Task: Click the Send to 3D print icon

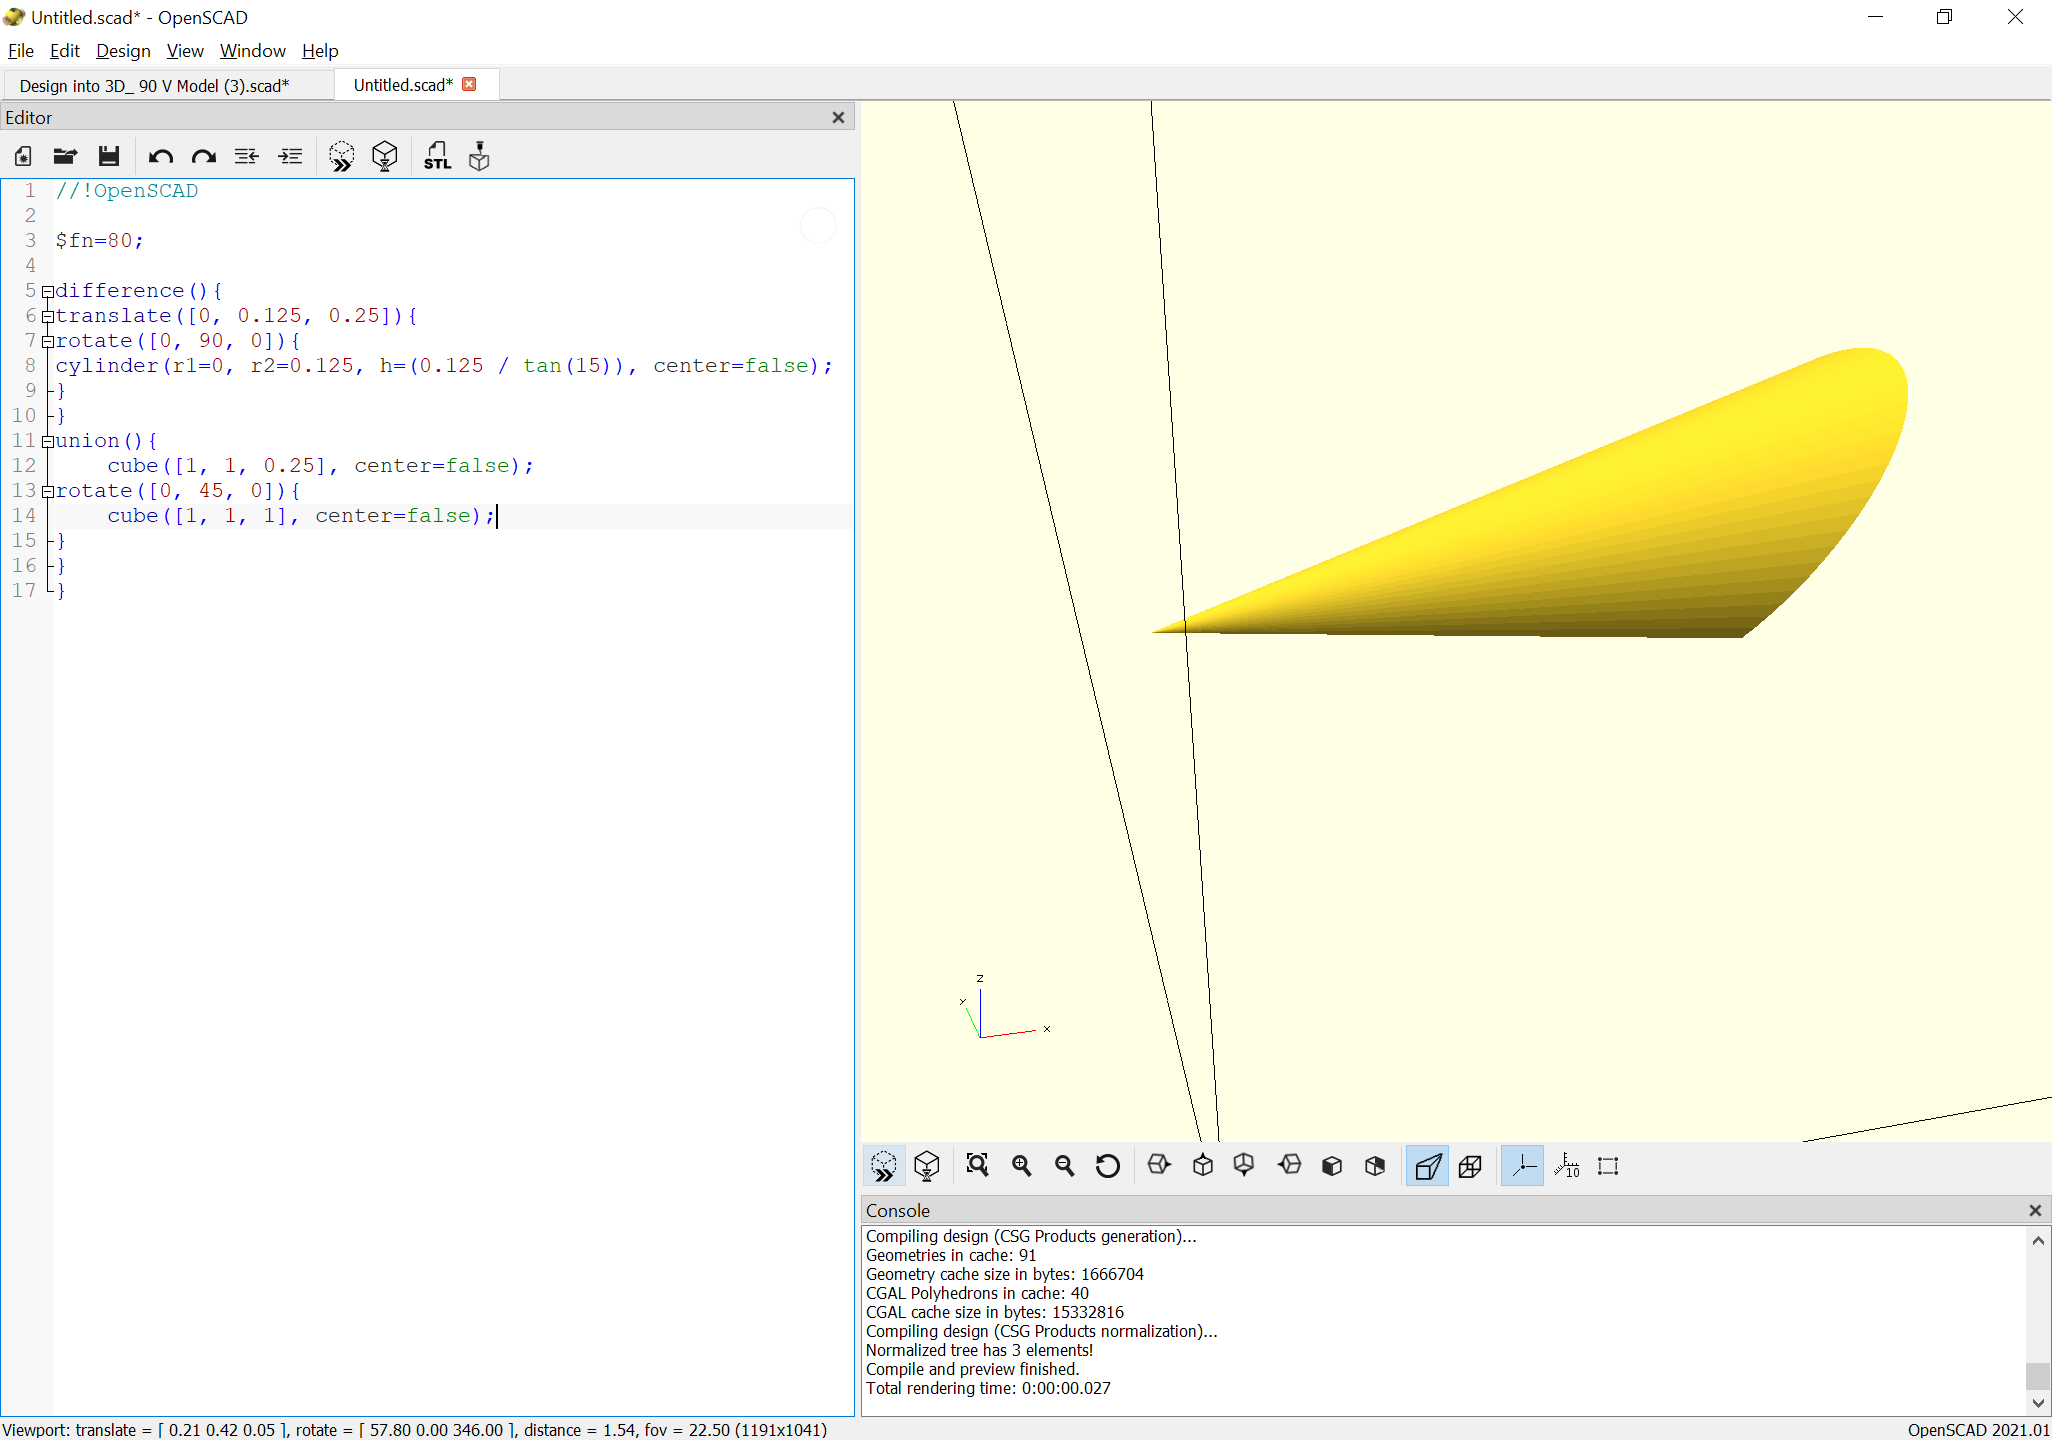Action: [x=479, y=156]
